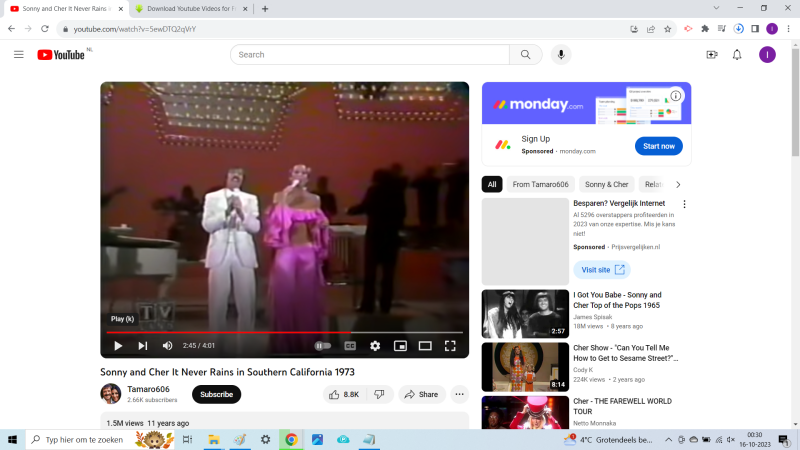Click the search magnifier button
The height and width of the screenshot is (450, 800).
click(x=526, y=55)
